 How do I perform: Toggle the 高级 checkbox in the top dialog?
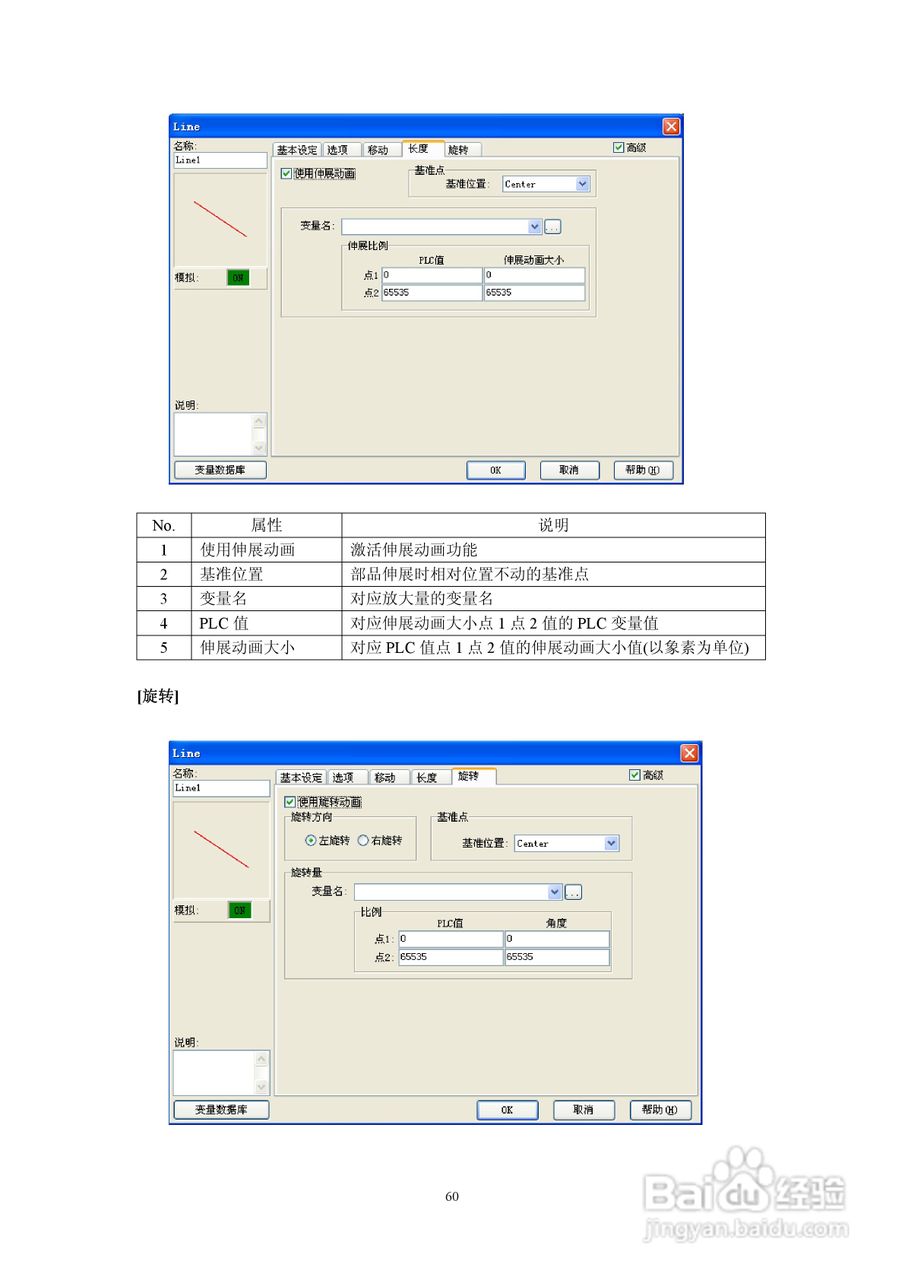619,146
